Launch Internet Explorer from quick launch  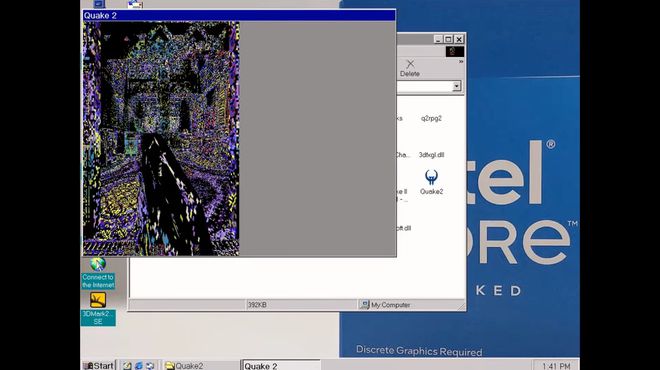138,366
